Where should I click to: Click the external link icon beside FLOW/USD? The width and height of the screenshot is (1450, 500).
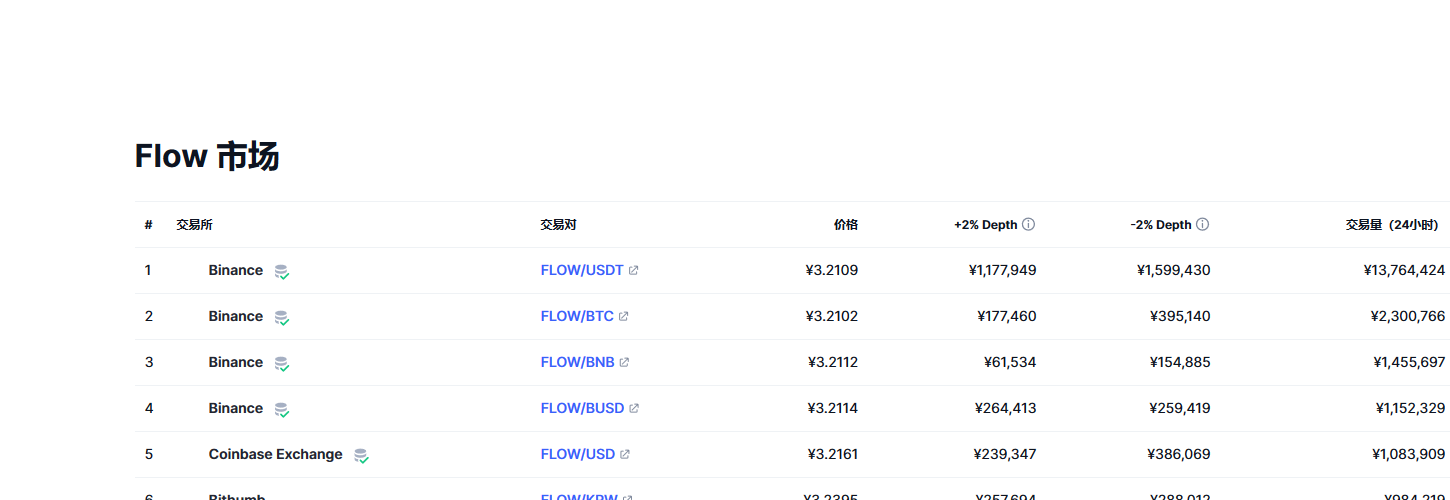point(625,454)
